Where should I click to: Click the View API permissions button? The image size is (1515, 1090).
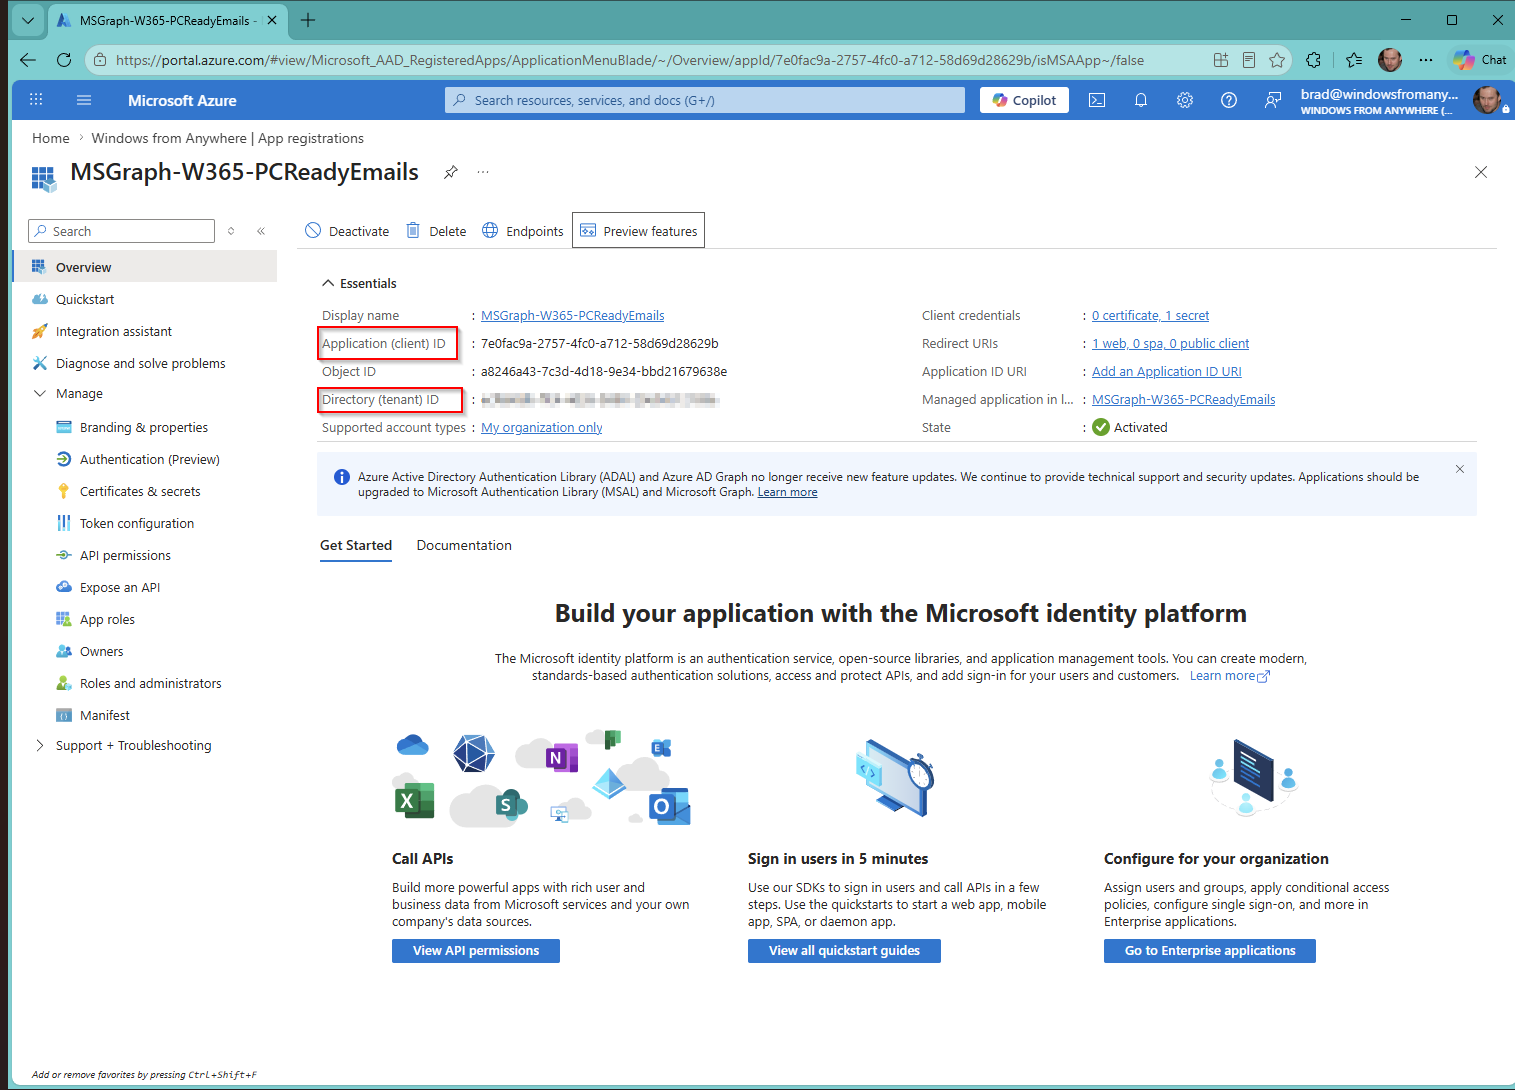click(476, 951)
